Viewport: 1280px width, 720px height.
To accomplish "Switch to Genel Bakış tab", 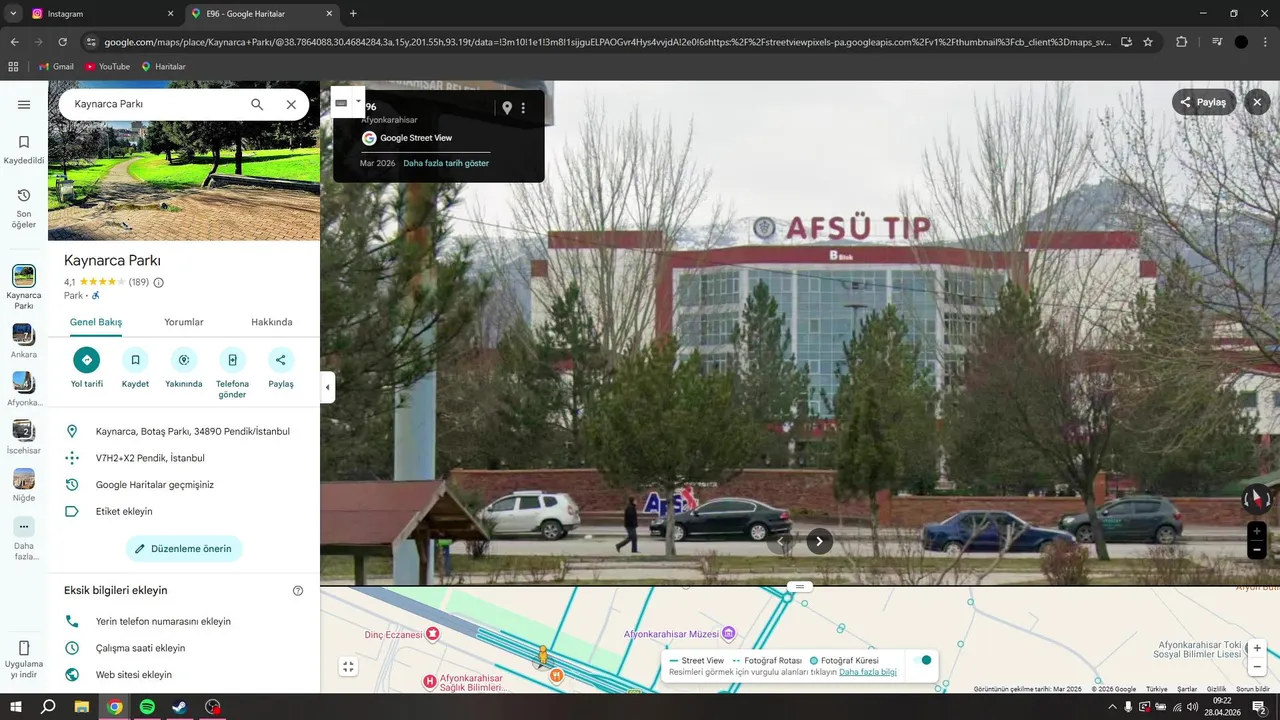I will pos(96,322).
